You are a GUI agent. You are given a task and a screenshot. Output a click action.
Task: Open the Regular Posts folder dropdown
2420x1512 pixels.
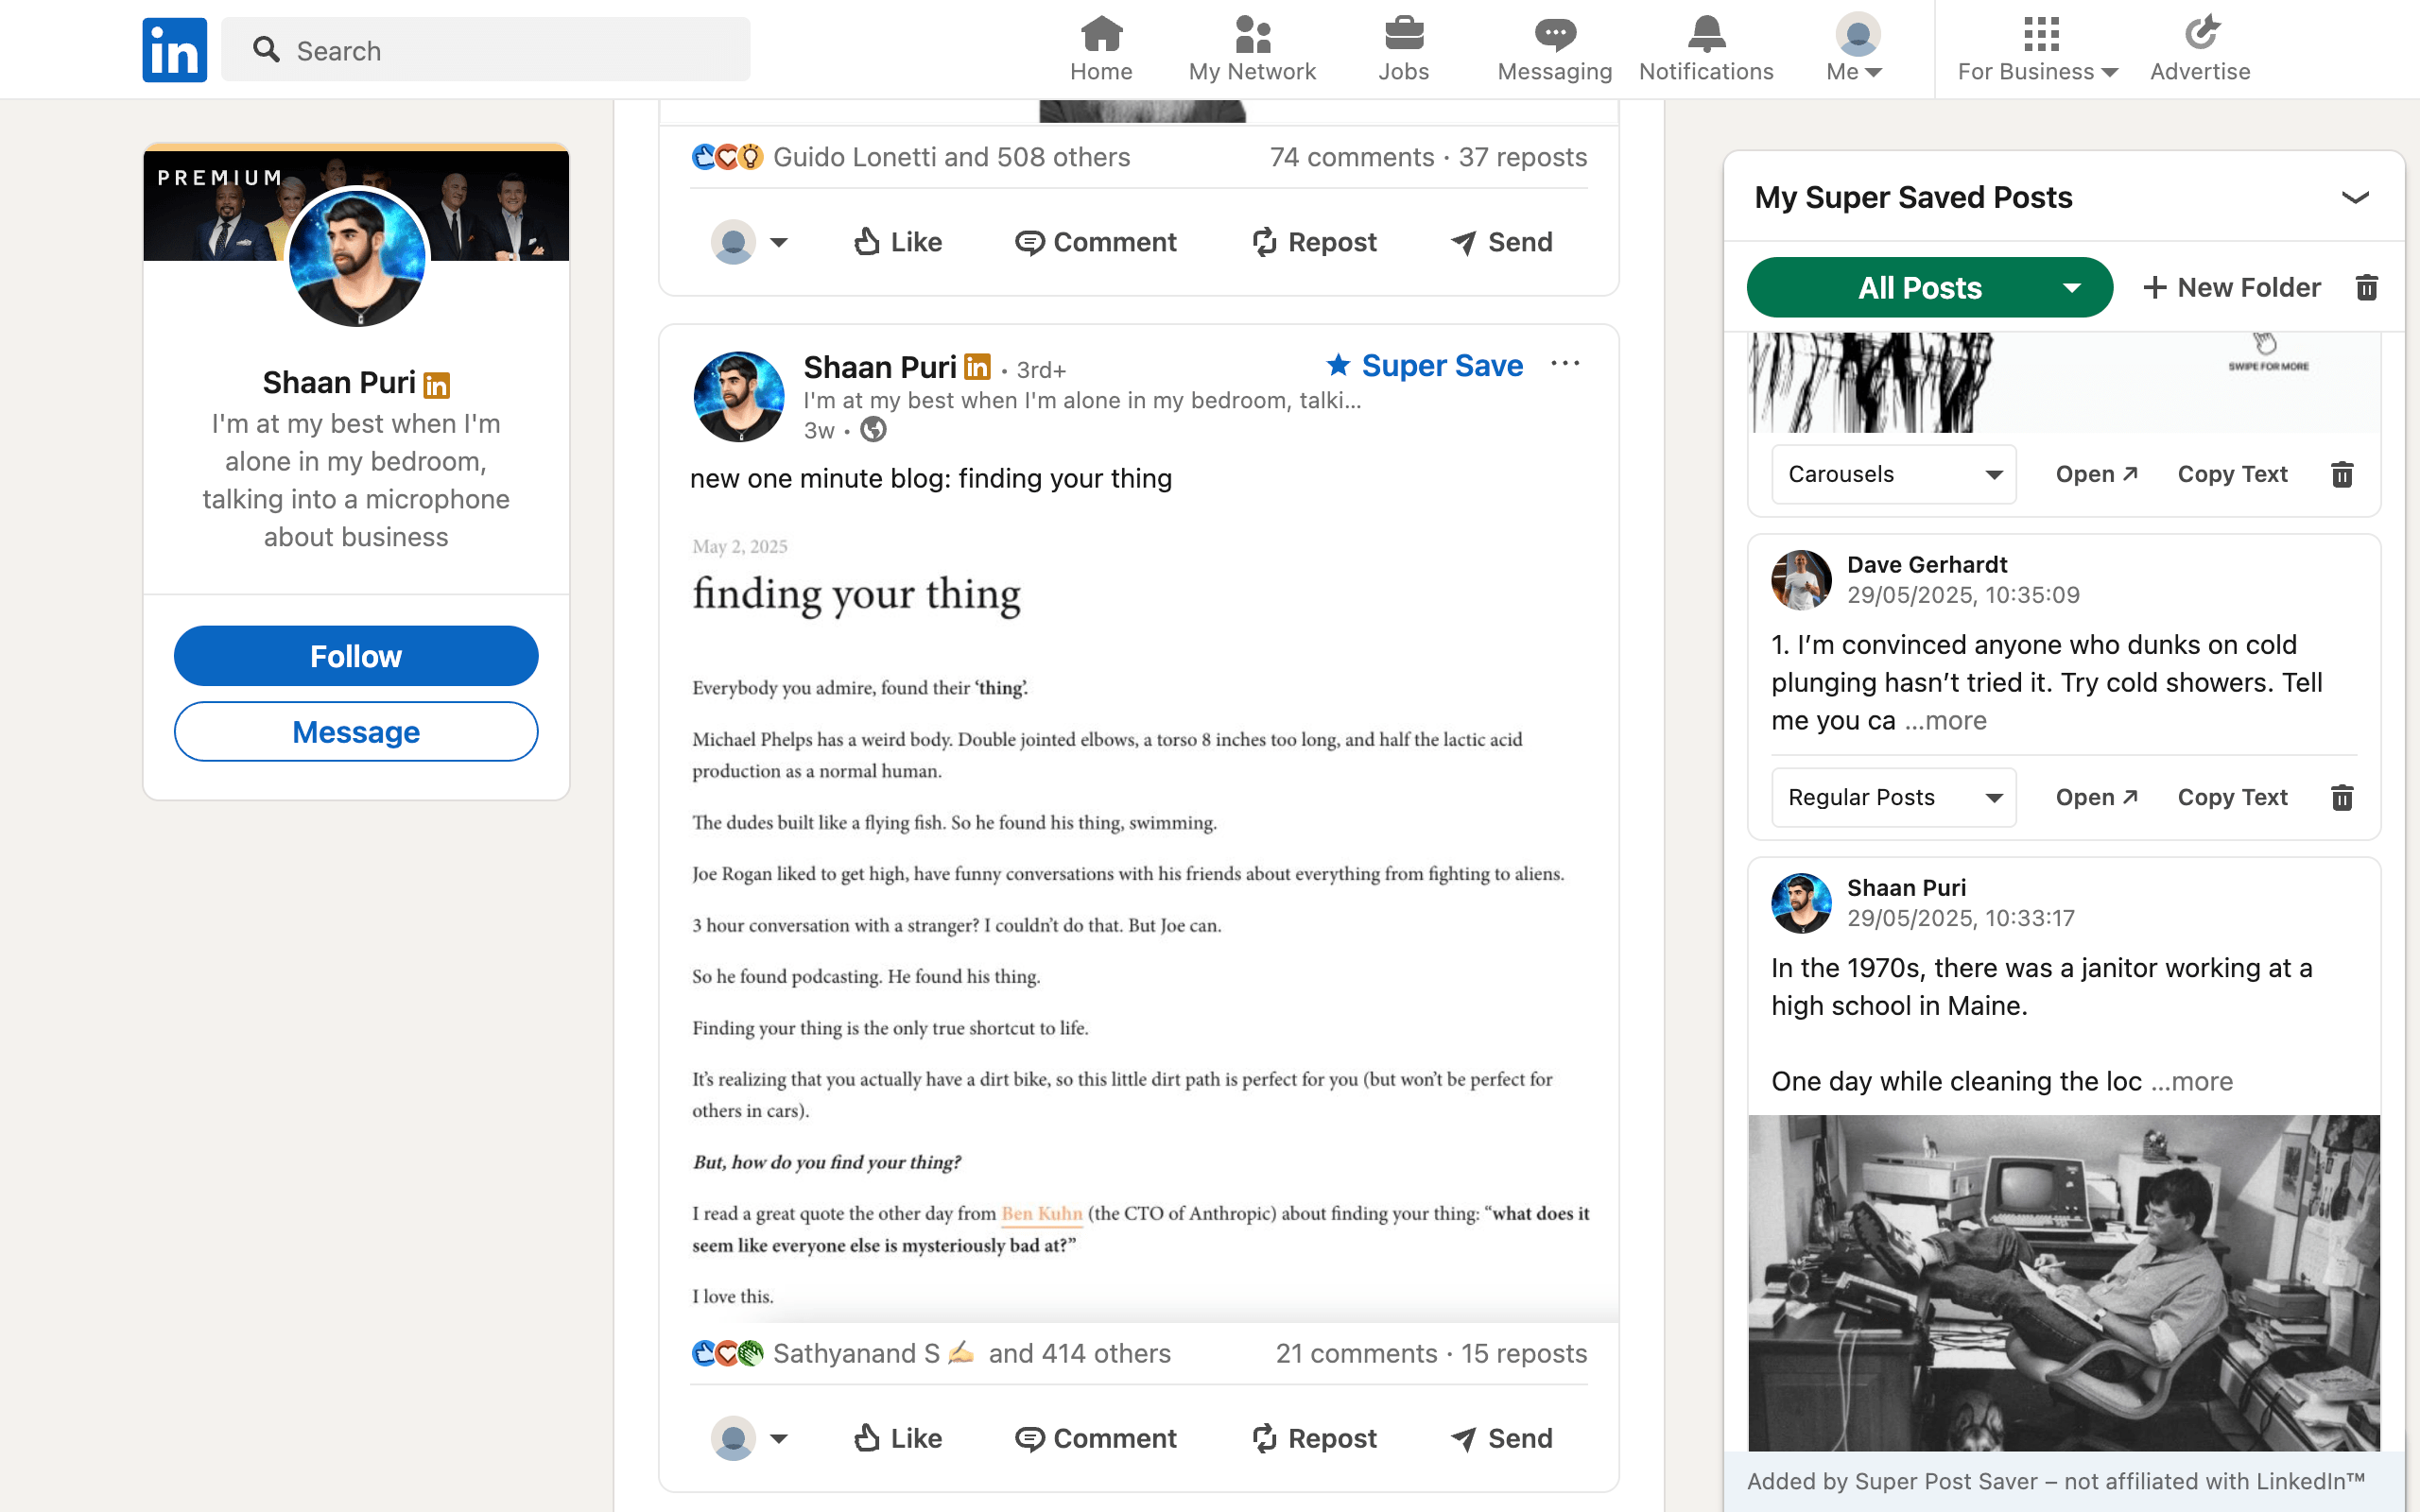[x=1893, y=797]
